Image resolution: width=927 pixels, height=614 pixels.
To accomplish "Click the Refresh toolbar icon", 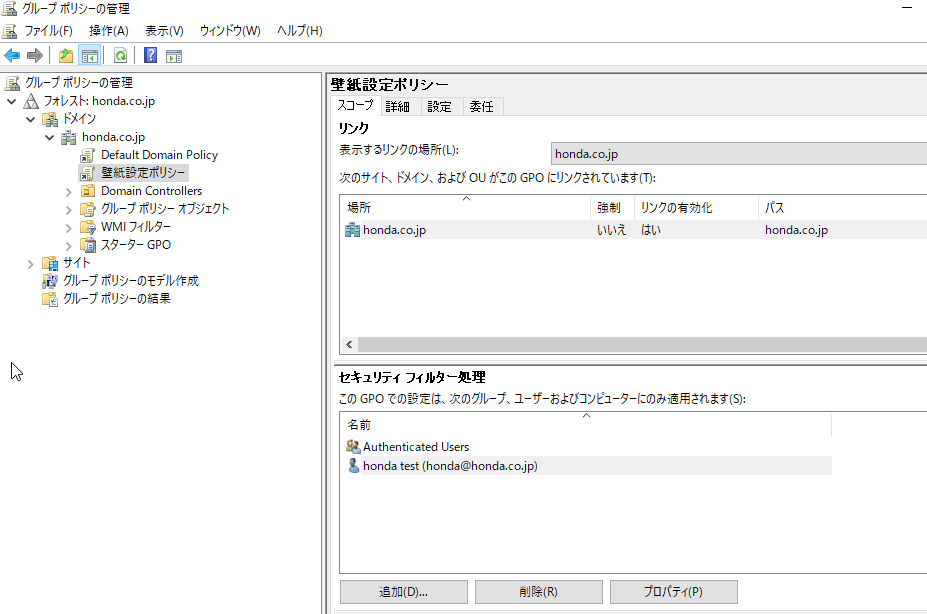I will point(121,56).
